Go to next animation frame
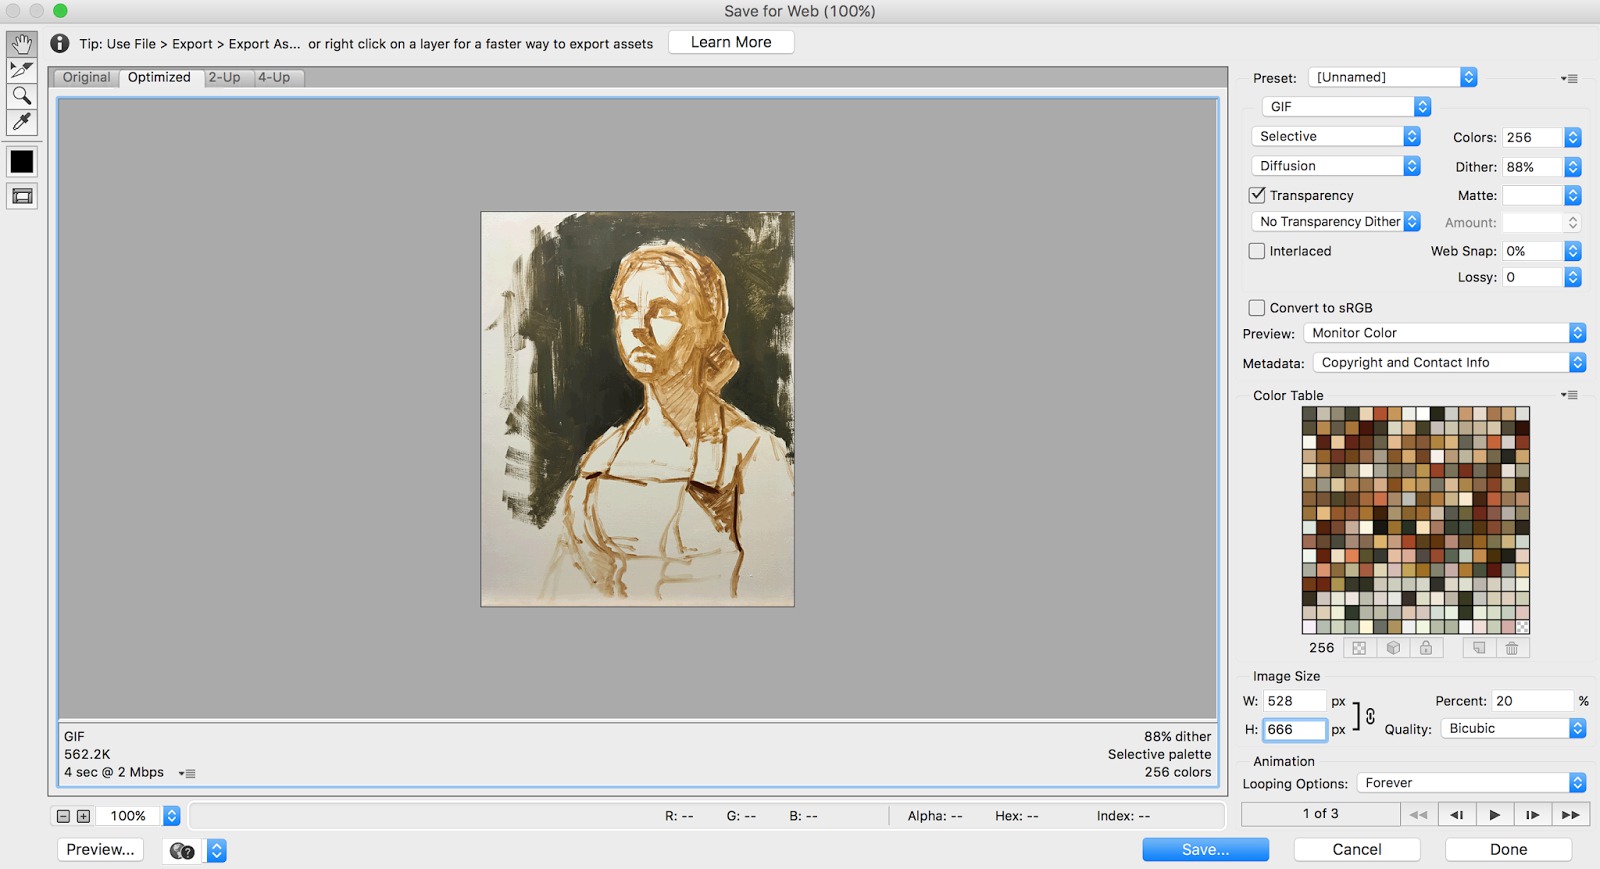This screenshot has height=869, width=1600. click(1533, 815)
